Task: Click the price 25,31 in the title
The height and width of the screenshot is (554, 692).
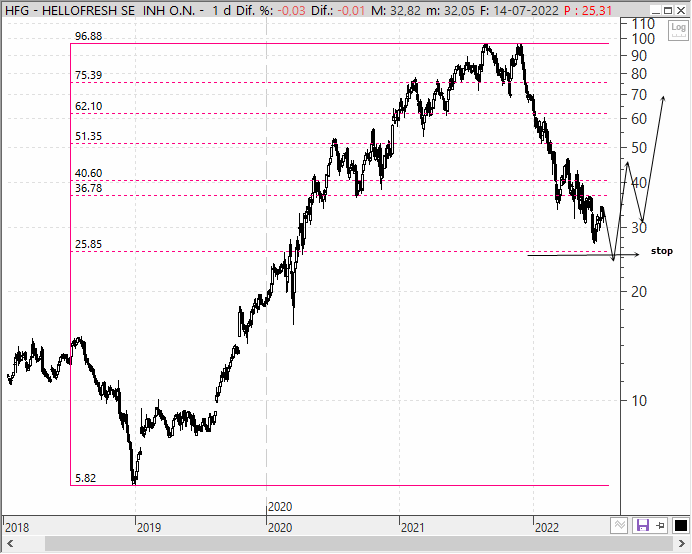Action: 597,10
